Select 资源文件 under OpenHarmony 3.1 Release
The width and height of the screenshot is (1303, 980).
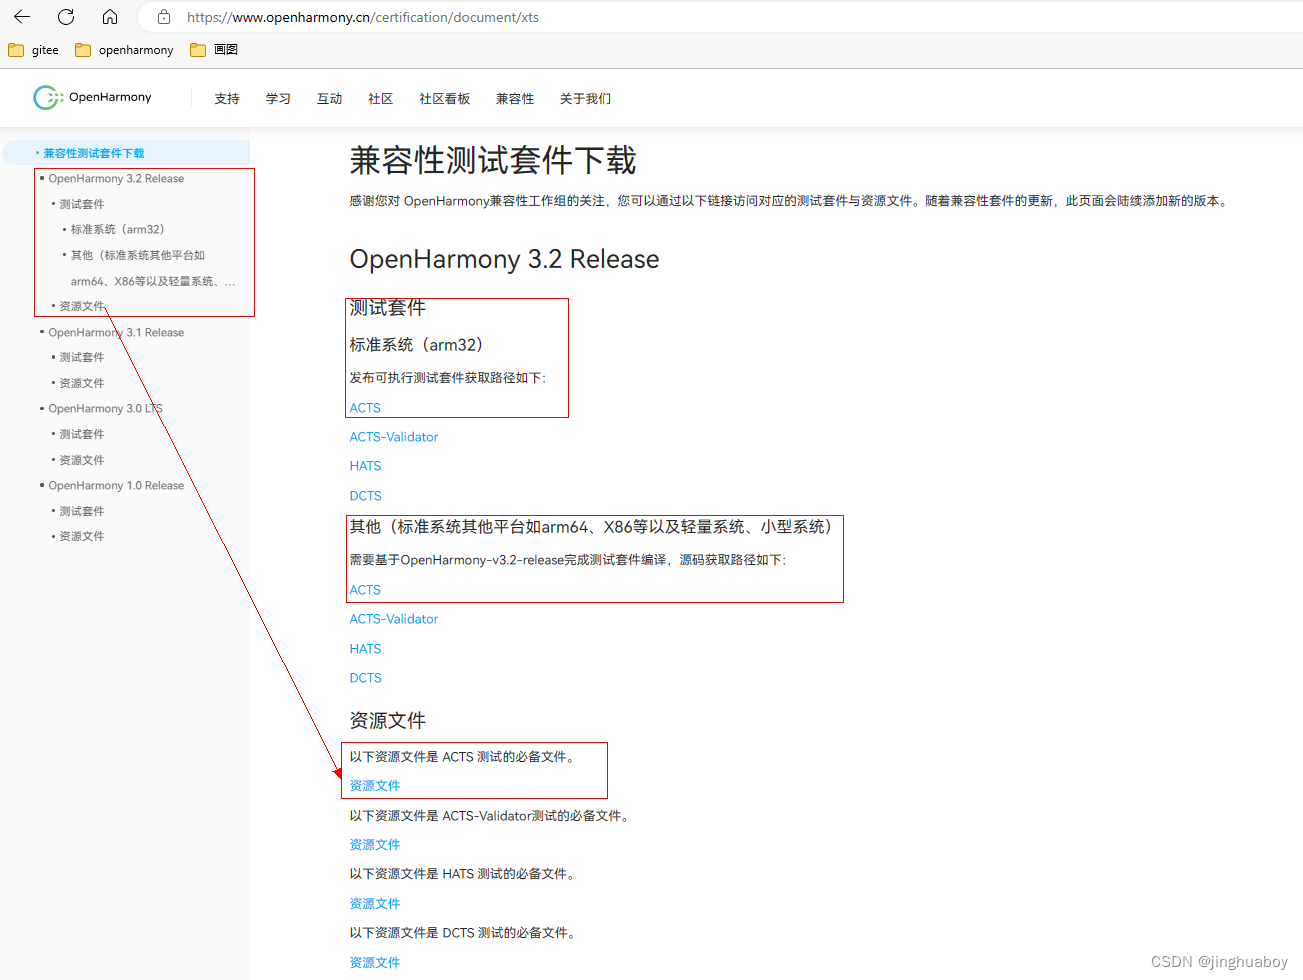(82, 383)
